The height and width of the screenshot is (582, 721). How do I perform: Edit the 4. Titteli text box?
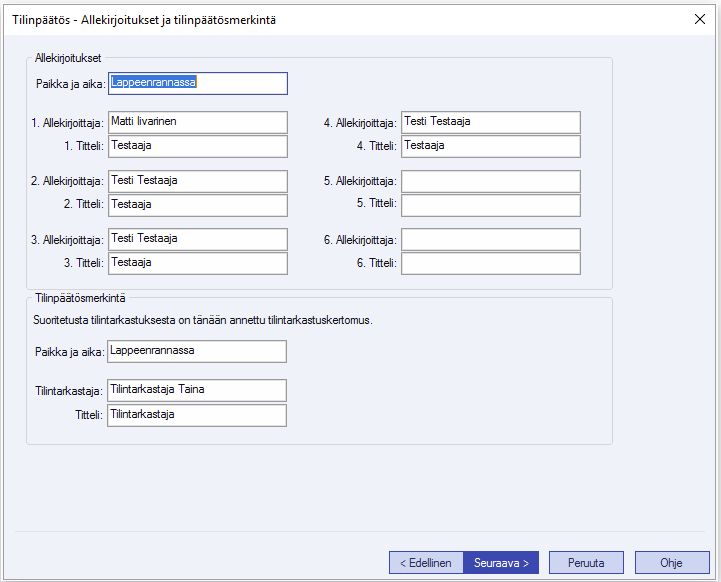[490, 146]
